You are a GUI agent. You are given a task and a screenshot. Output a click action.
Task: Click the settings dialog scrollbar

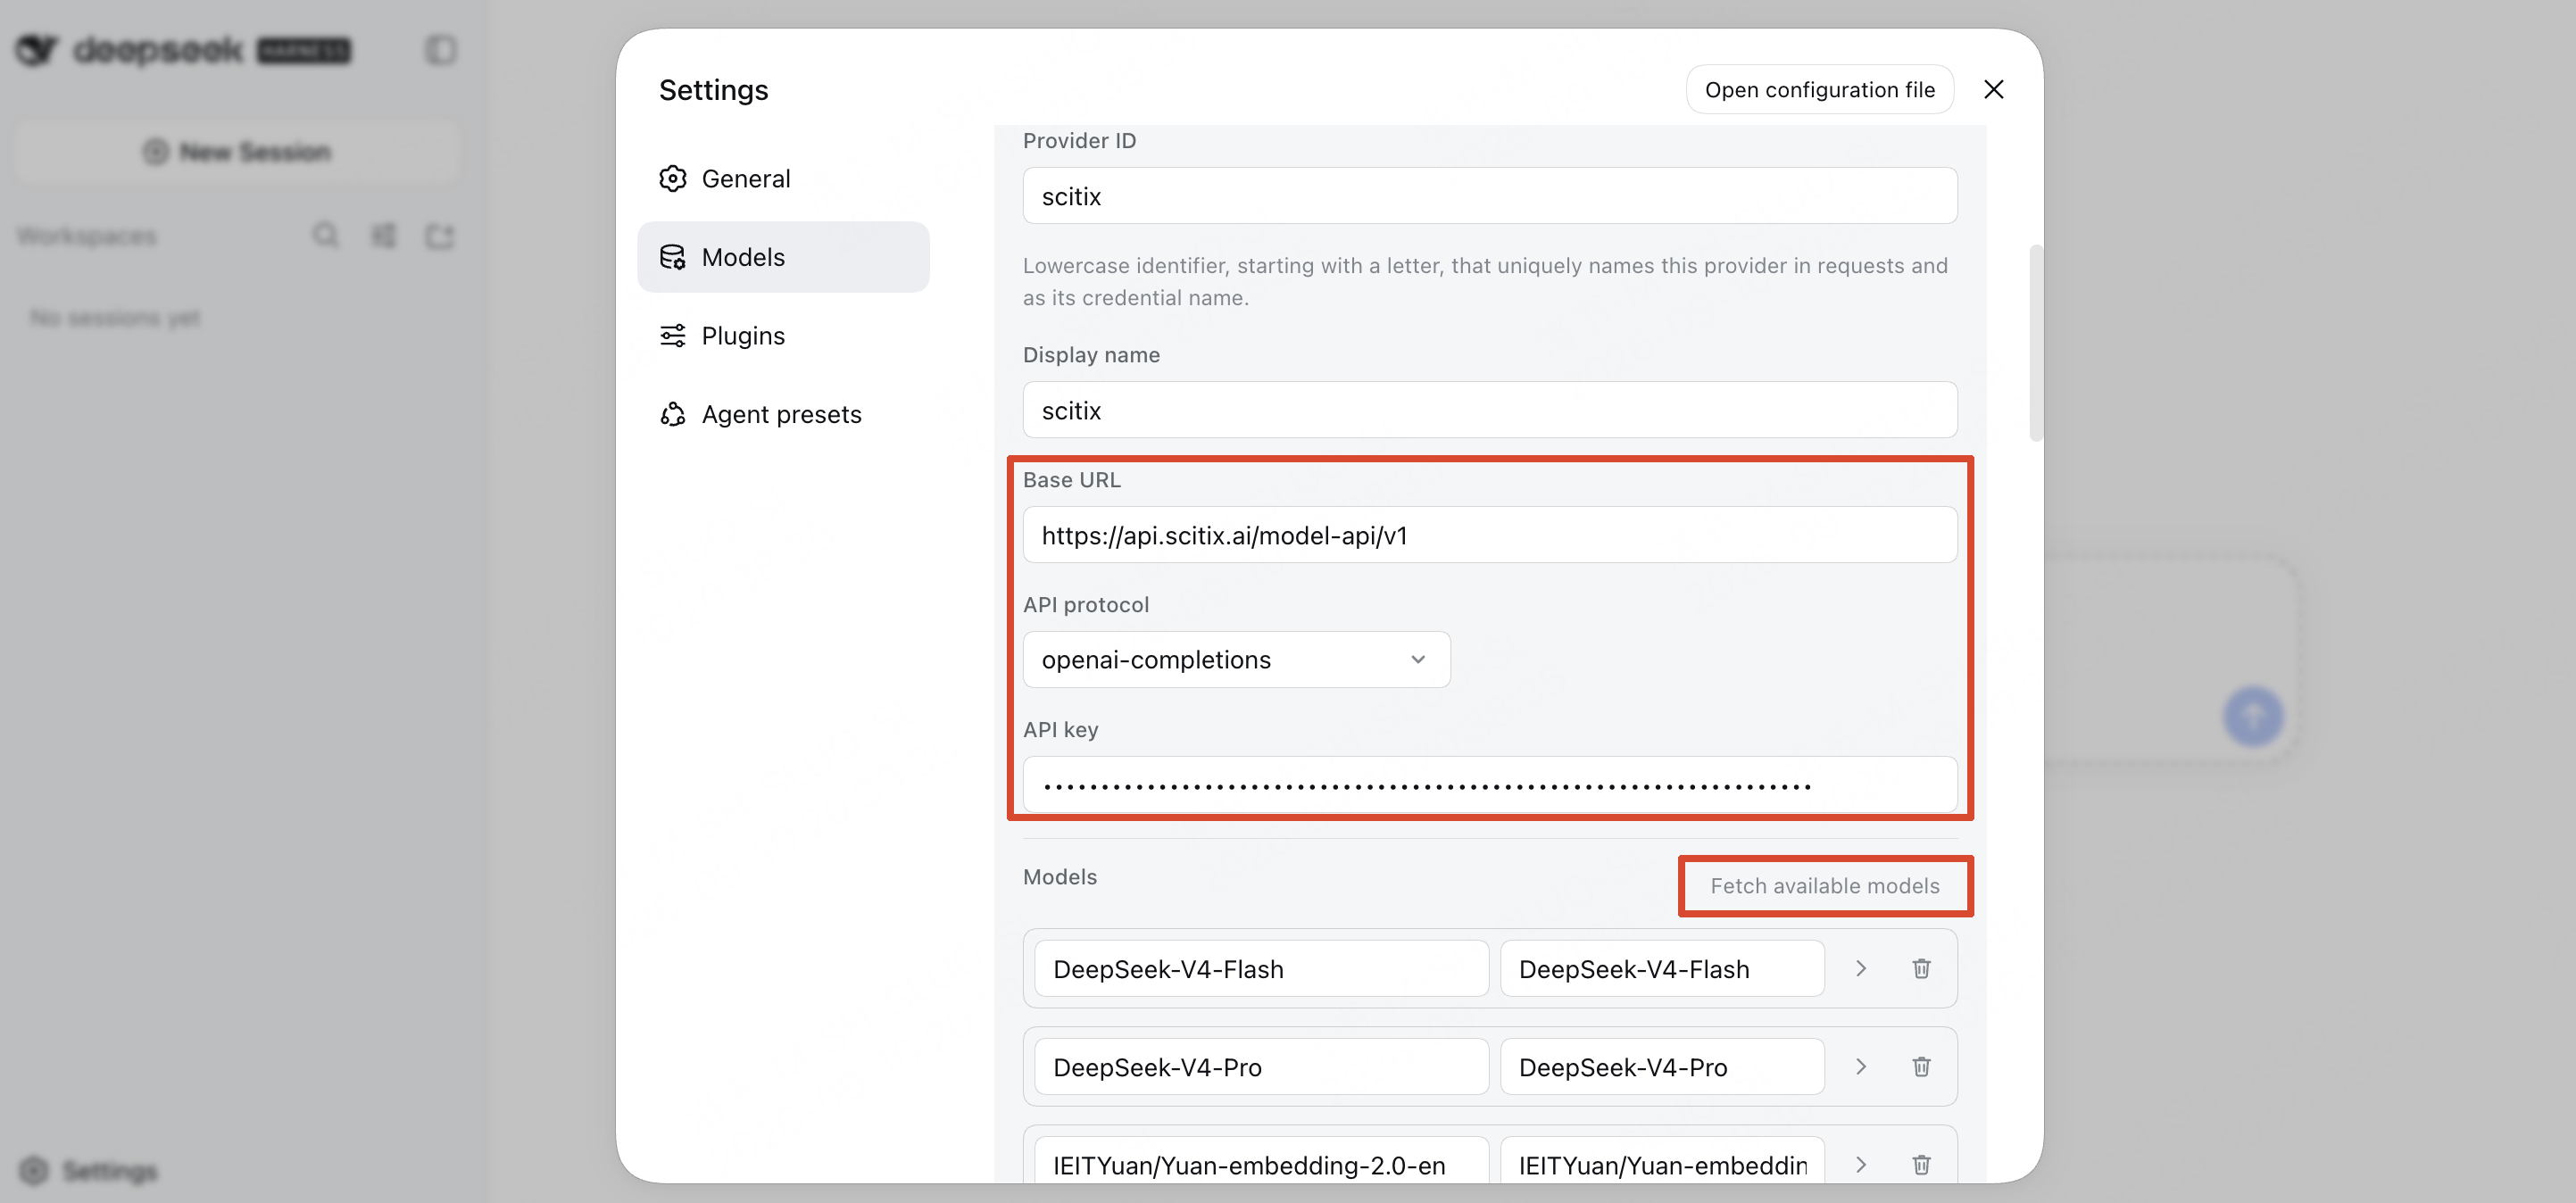tap(2035, 342)
